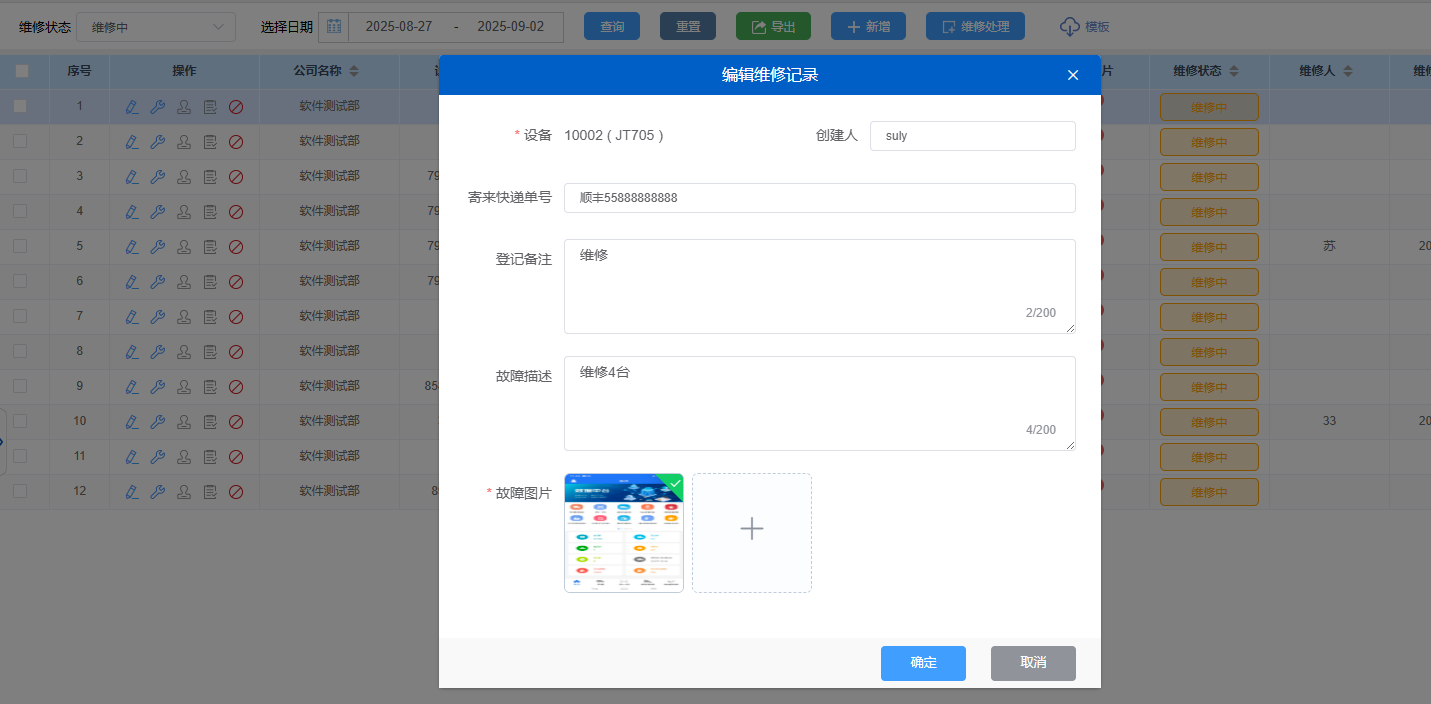This screenshot has height=704, width=1431.
Task: Click the notes record icon in row 7
Action: (x=210, y=317)
